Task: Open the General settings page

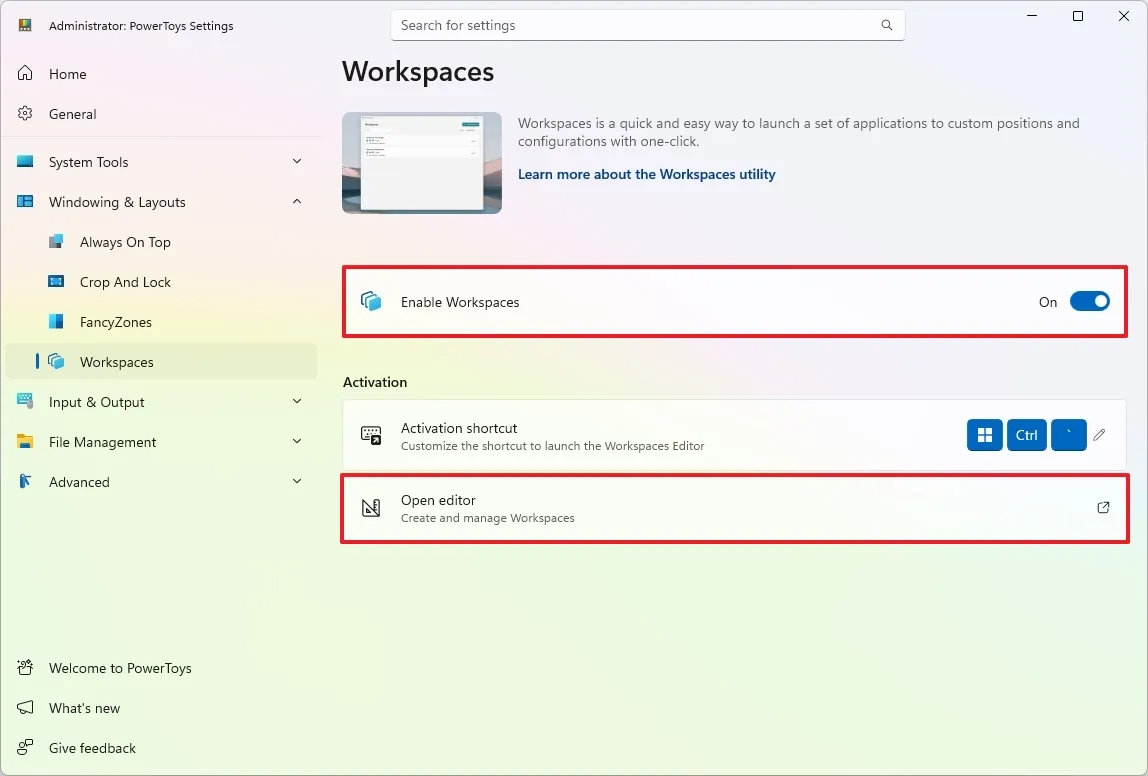Action: pos(70,113)
